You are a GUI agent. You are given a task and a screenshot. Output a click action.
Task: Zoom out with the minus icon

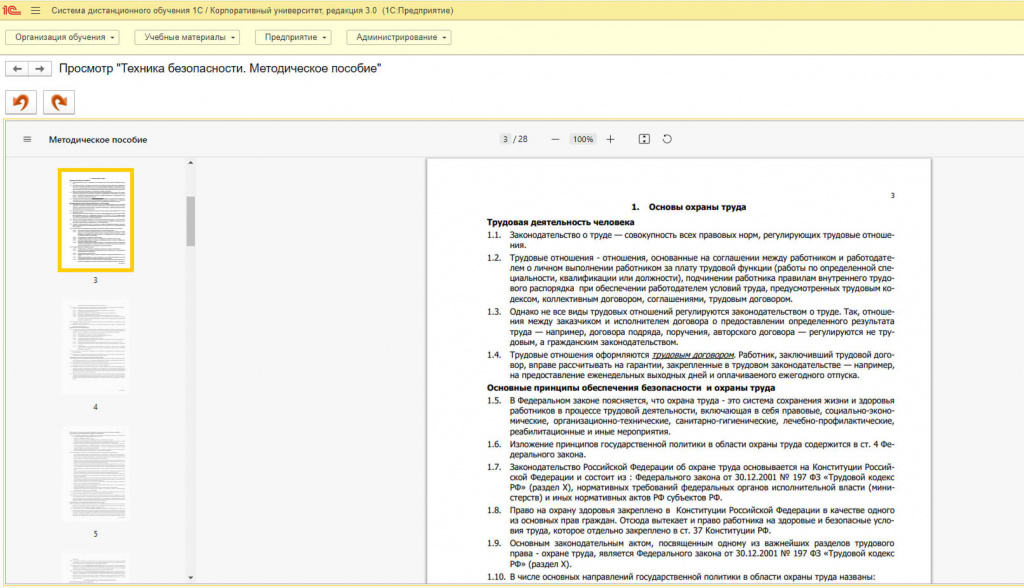[555, 139]
